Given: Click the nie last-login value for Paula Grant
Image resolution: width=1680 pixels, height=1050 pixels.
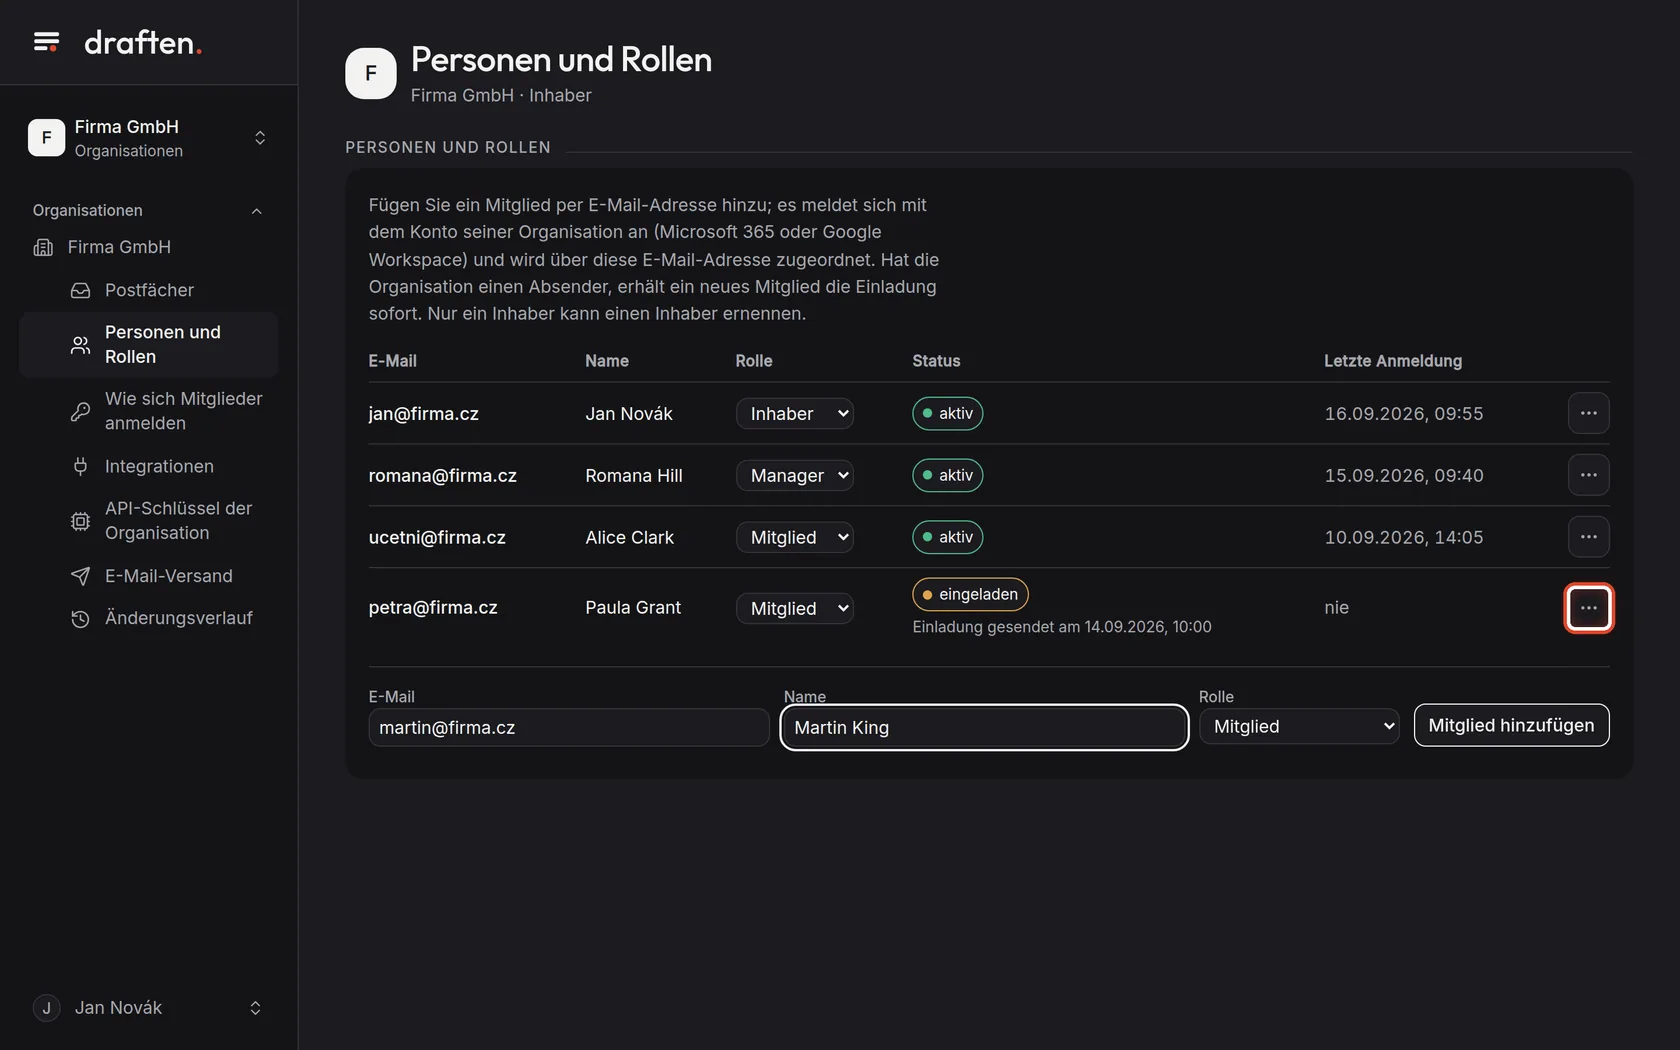Looking at the screenshot, I should (1337, 608).
